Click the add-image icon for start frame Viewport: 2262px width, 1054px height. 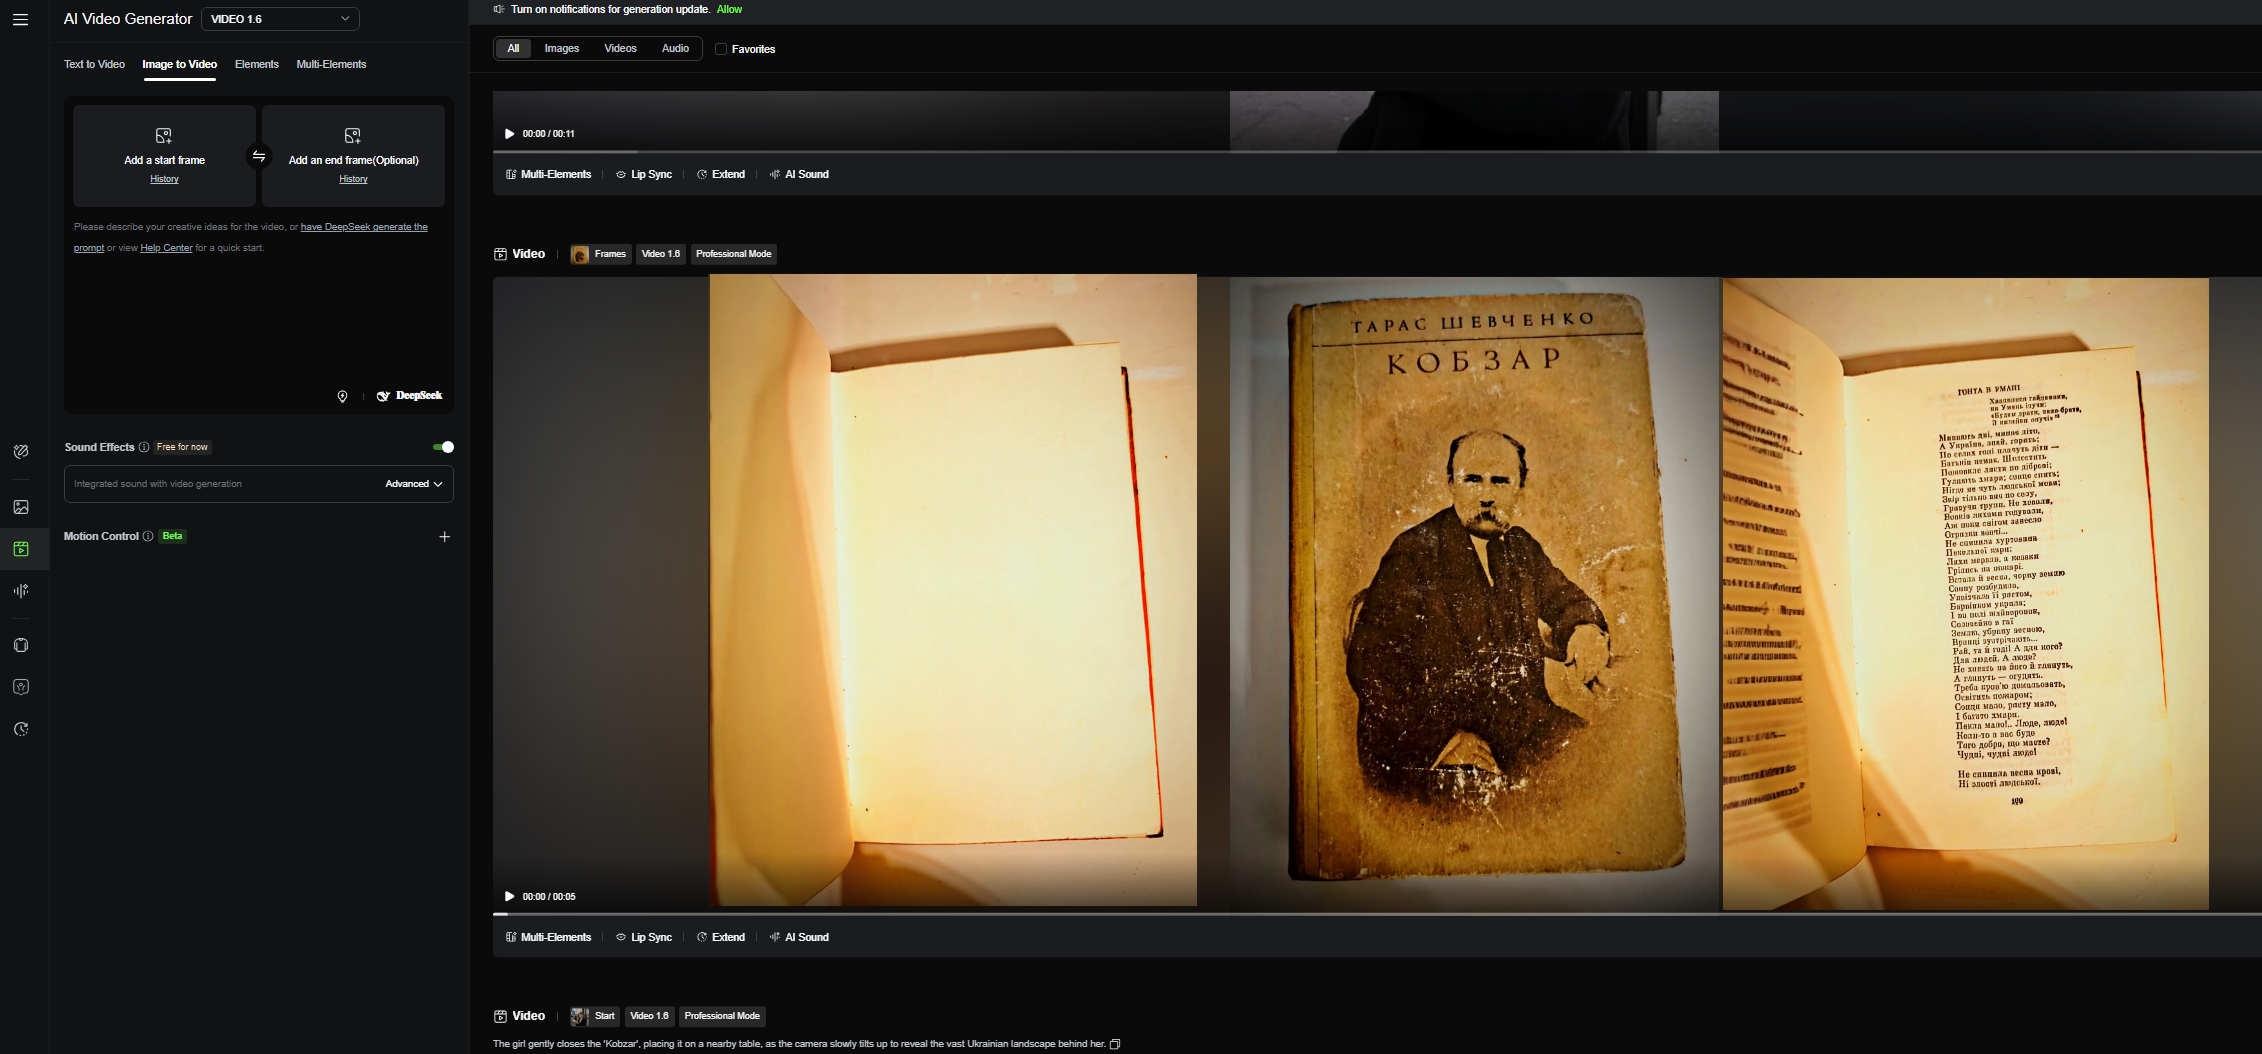(x=164, y=135)
